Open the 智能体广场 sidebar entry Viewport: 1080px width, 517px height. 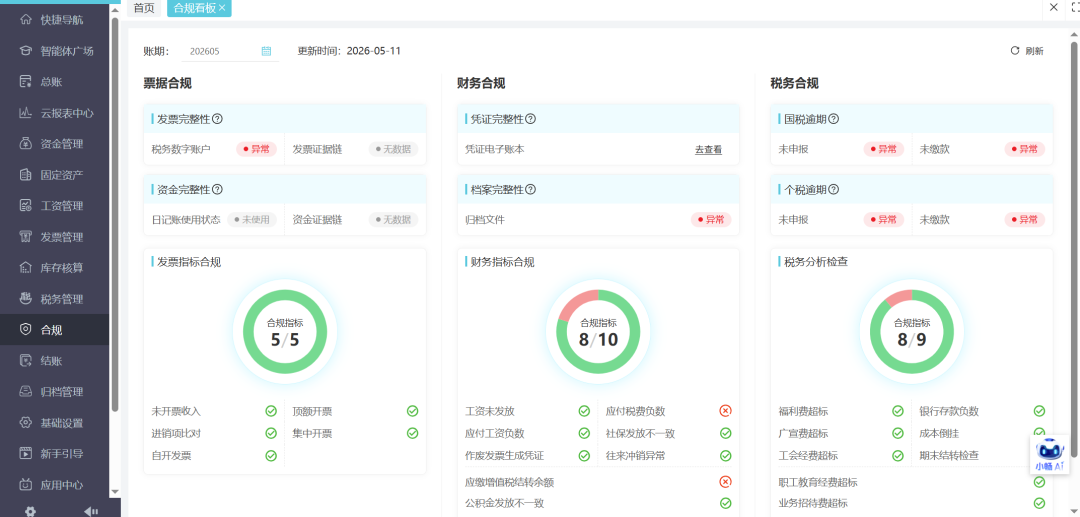pos(55,51)
